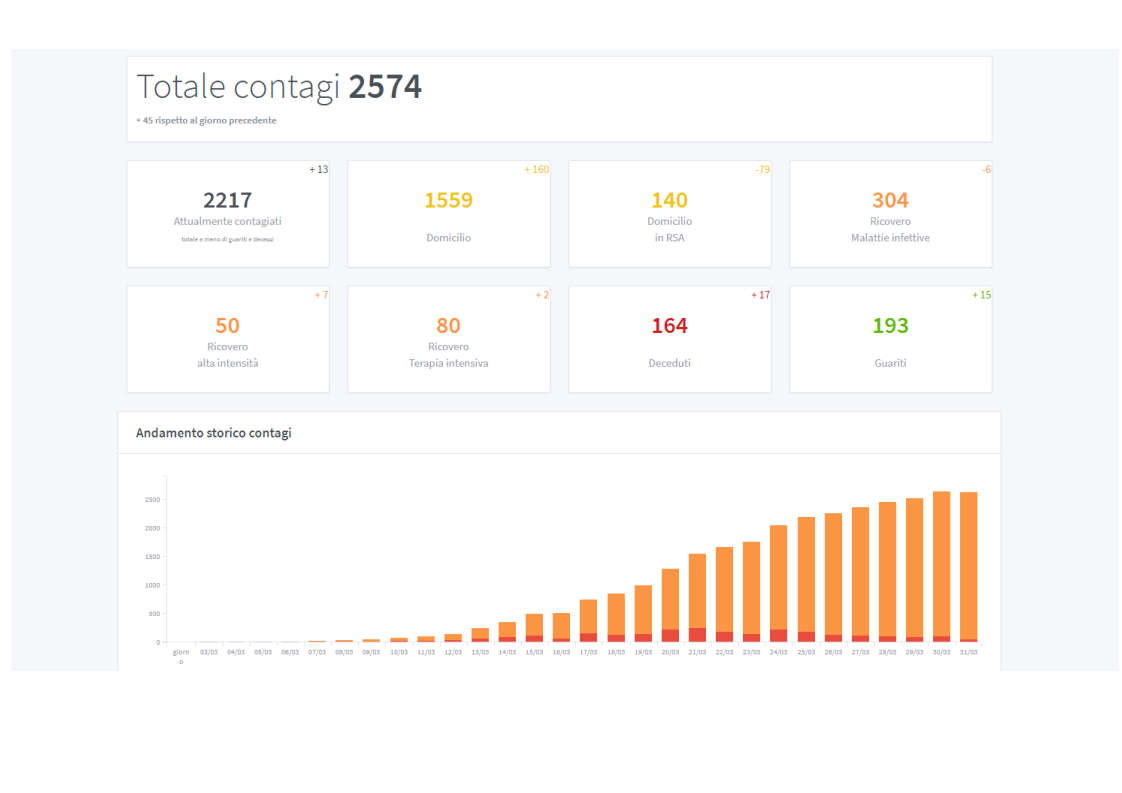Select the Deceduti 164 card

coord(669,339)
